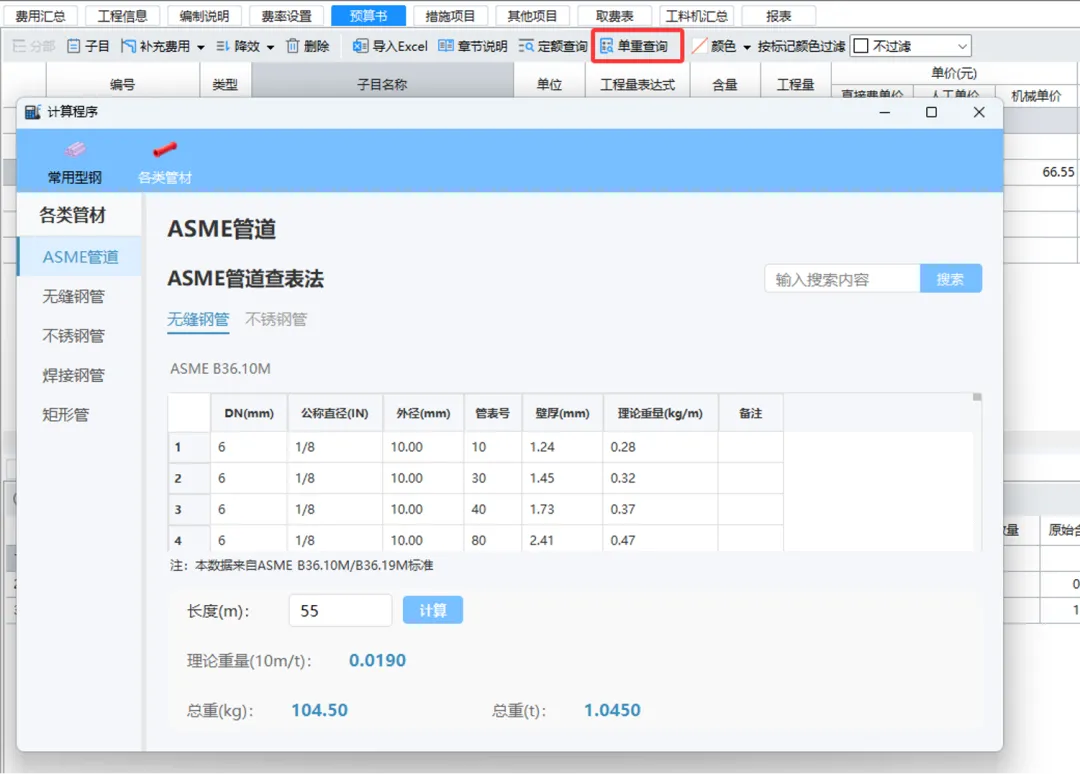Viewport: 1080px width, 774px height.
Task: Toggle the 不过滤 checkbox
Action: (861, 46)
